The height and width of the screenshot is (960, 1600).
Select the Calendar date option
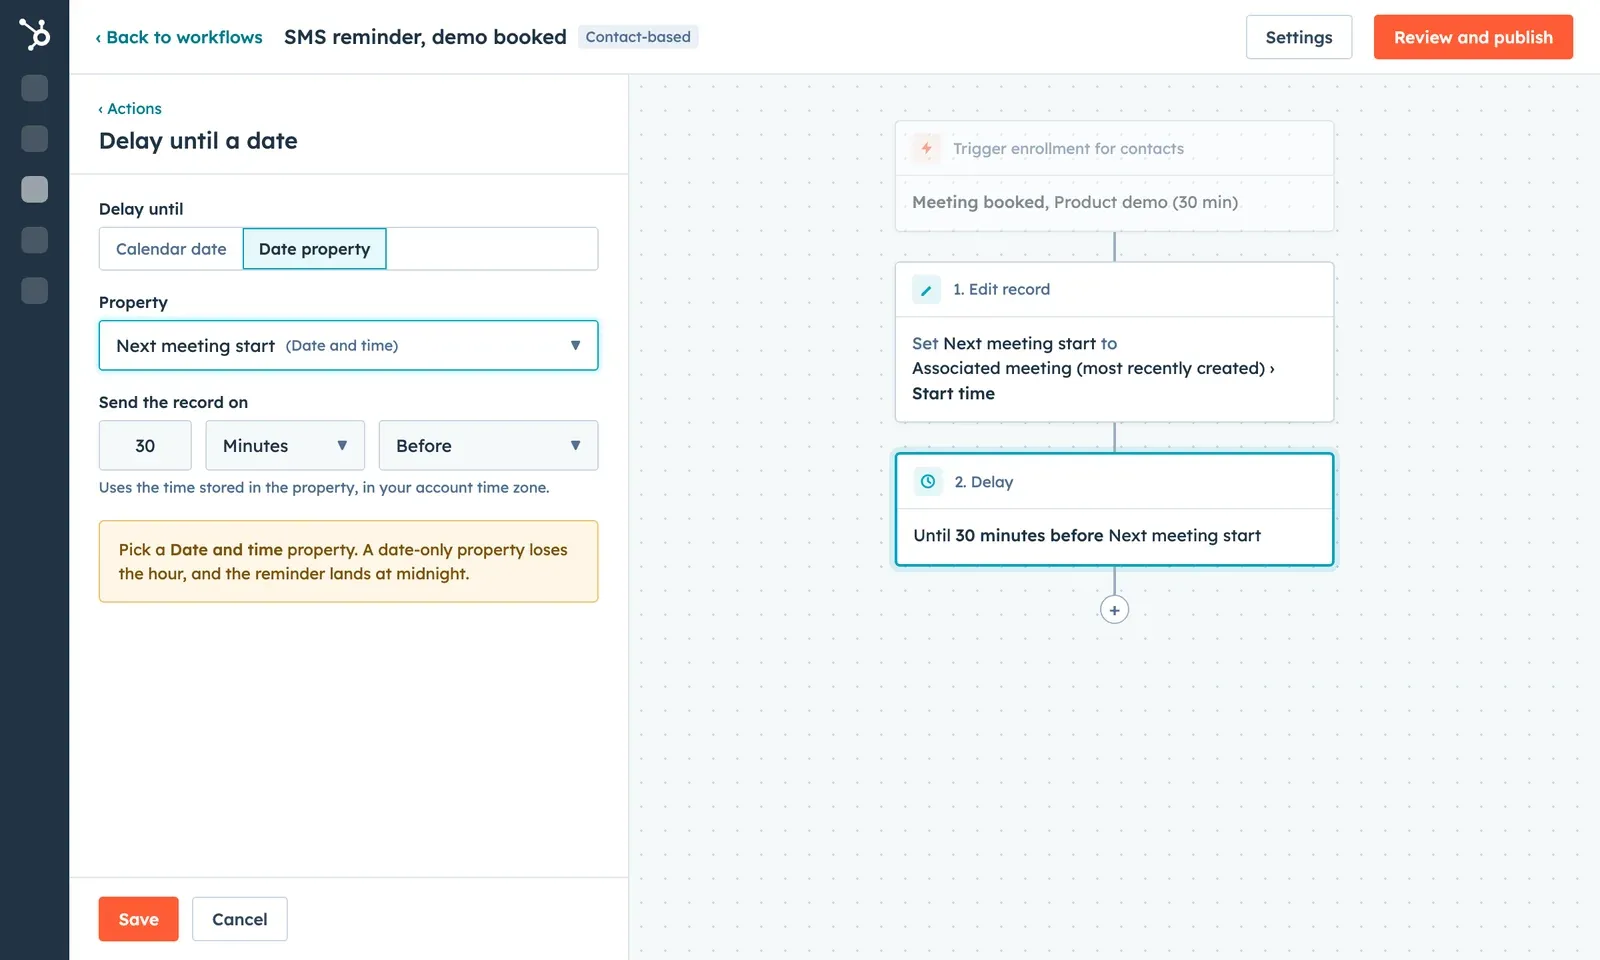(171, 249)
